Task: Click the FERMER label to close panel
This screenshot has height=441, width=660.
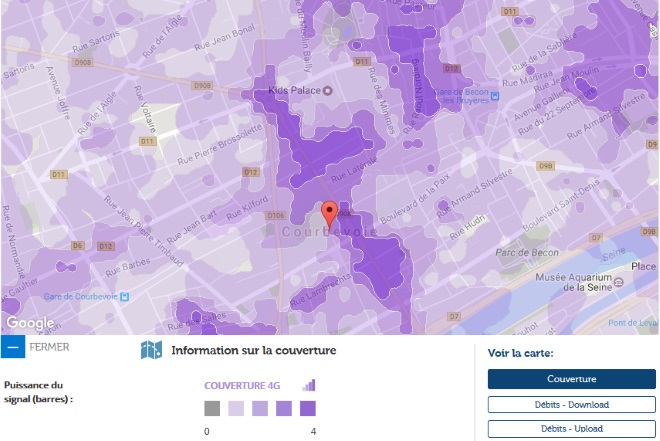Action: (49, 347)
